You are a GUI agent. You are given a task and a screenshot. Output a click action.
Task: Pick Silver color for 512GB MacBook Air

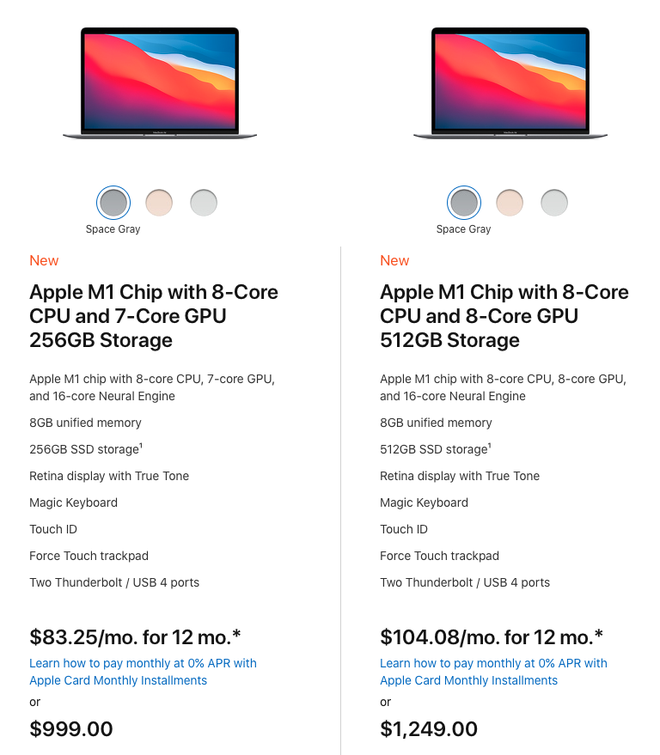coord(554,203)
